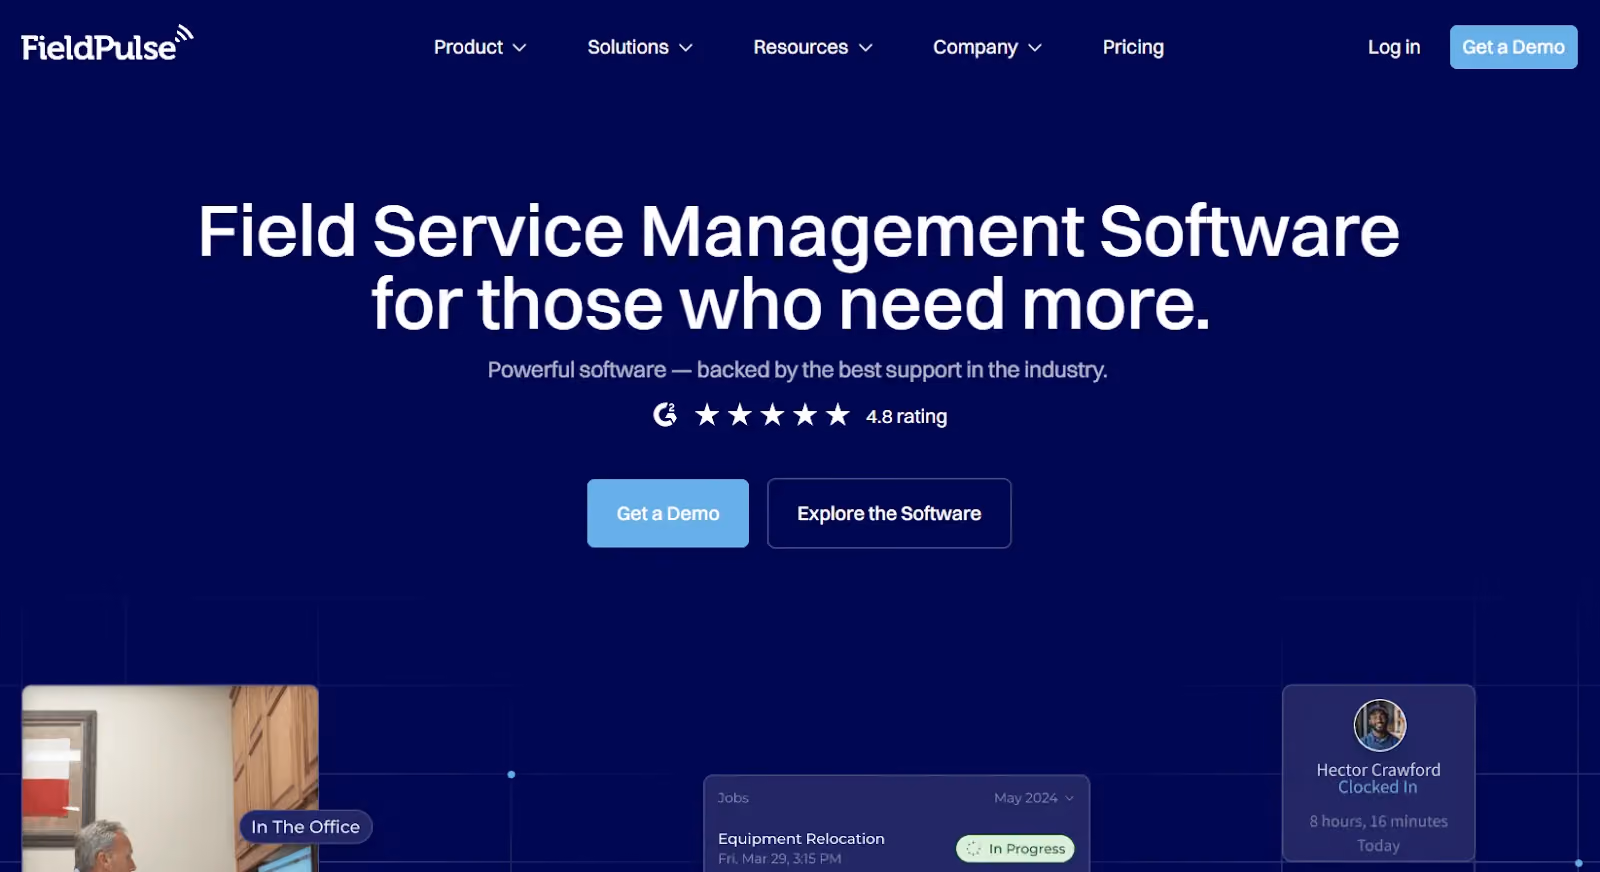The image size is (1600, 872).
Task: Click Get a Demo in header
Action: click(x=1513, y=47)
